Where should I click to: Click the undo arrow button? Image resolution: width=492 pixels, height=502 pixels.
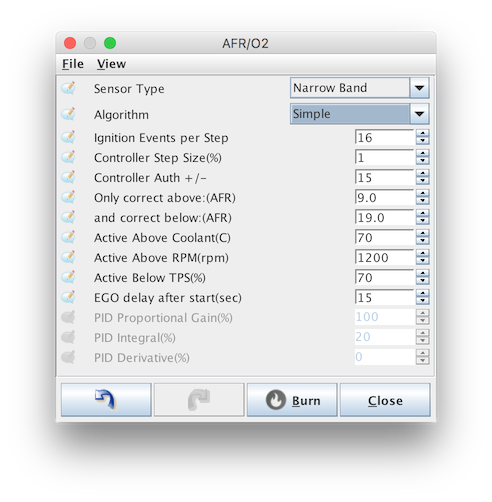106,400
